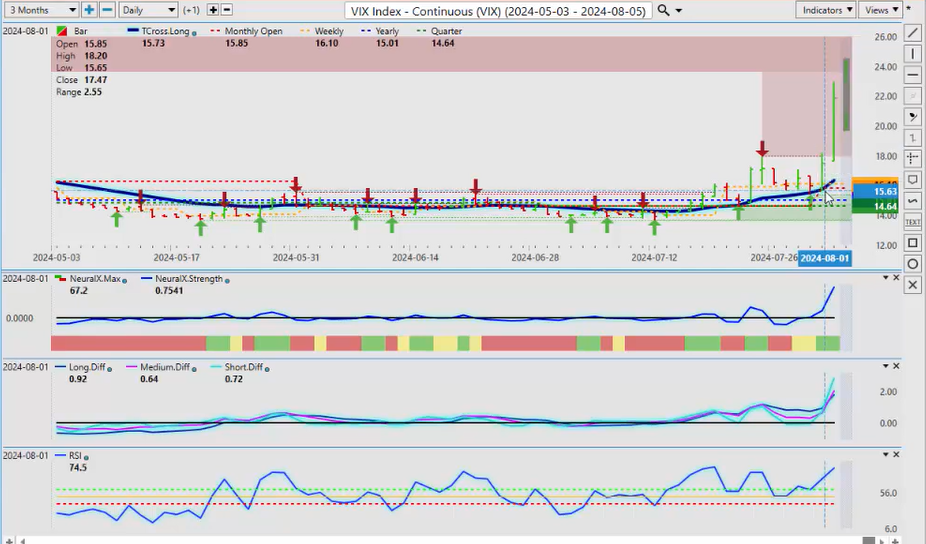Click the blue plus zoom-in button

coord(89,10)
